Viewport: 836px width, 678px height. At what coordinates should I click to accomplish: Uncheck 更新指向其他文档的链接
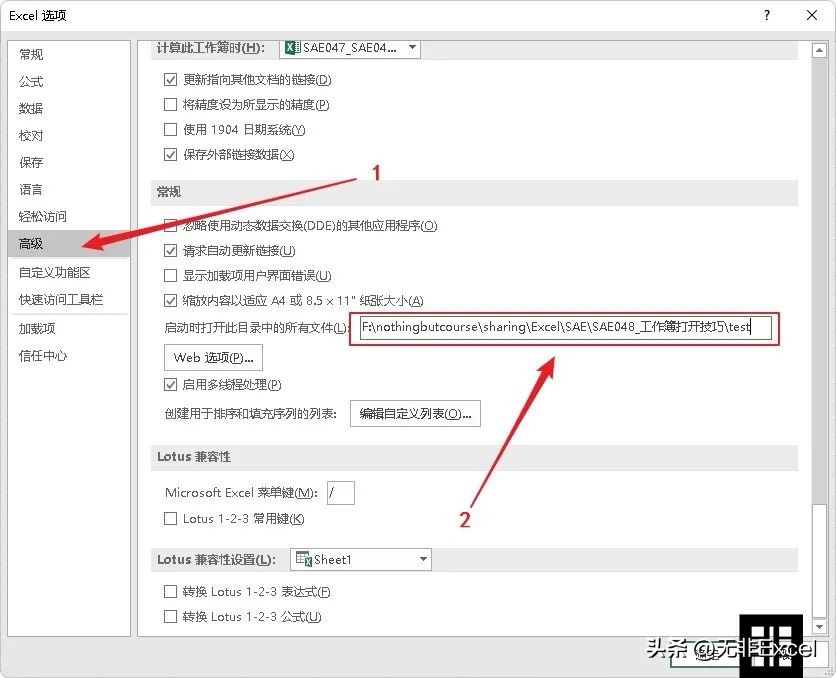[x=170, y=80]
